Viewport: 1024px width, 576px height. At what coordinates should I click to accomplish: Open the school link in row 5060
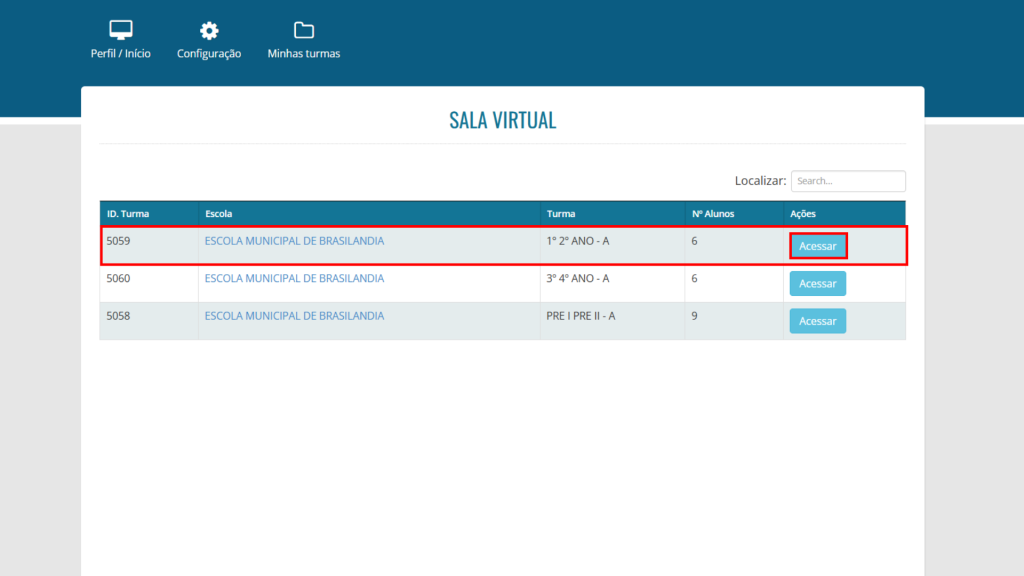click(294, 279)
